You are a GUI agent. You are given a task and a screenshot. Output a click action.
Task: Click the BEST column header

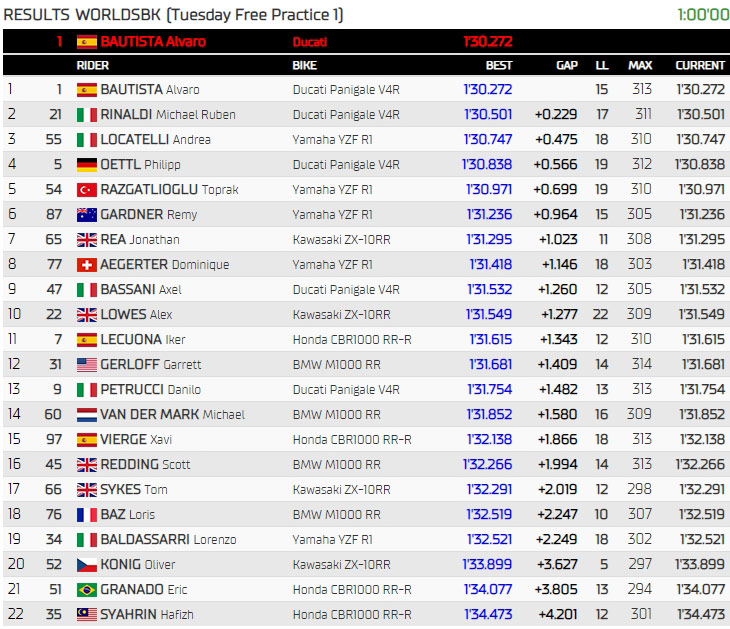[498, 65]
